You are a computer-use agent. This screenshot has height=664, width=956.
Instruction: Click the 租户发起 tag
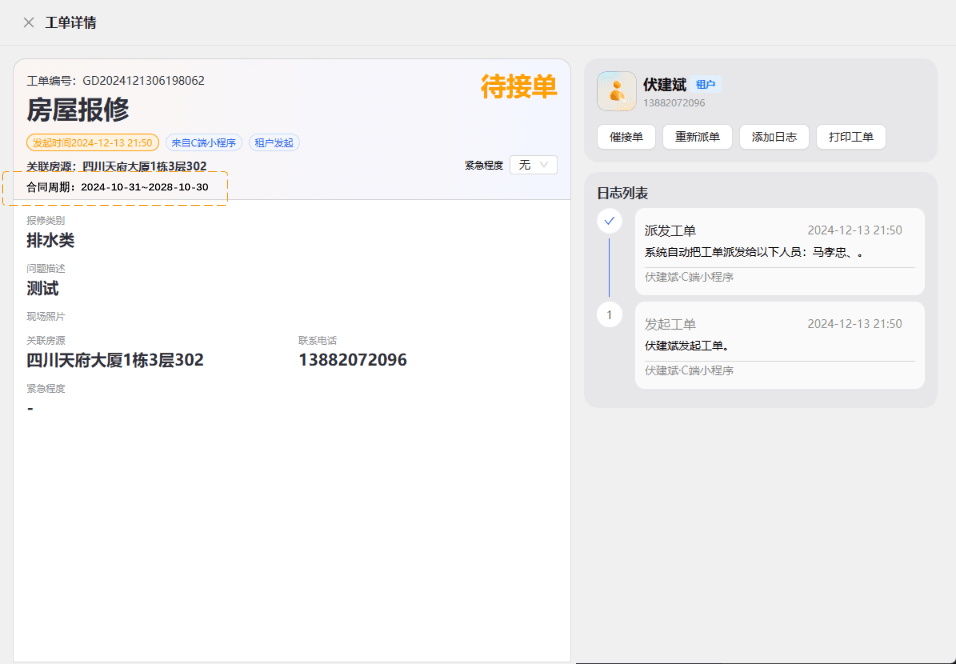point(274,143)
